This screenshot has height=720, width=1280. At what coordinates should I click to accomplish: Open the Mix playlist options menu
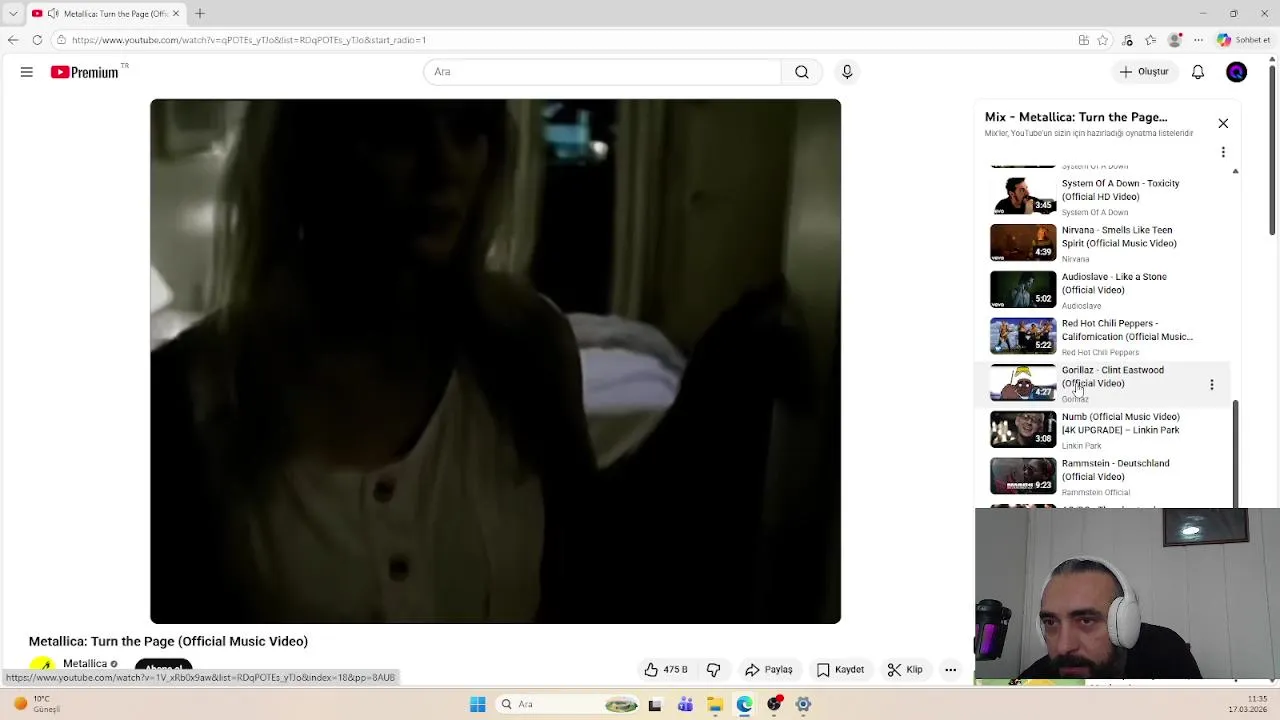[x=1223, y=152]
